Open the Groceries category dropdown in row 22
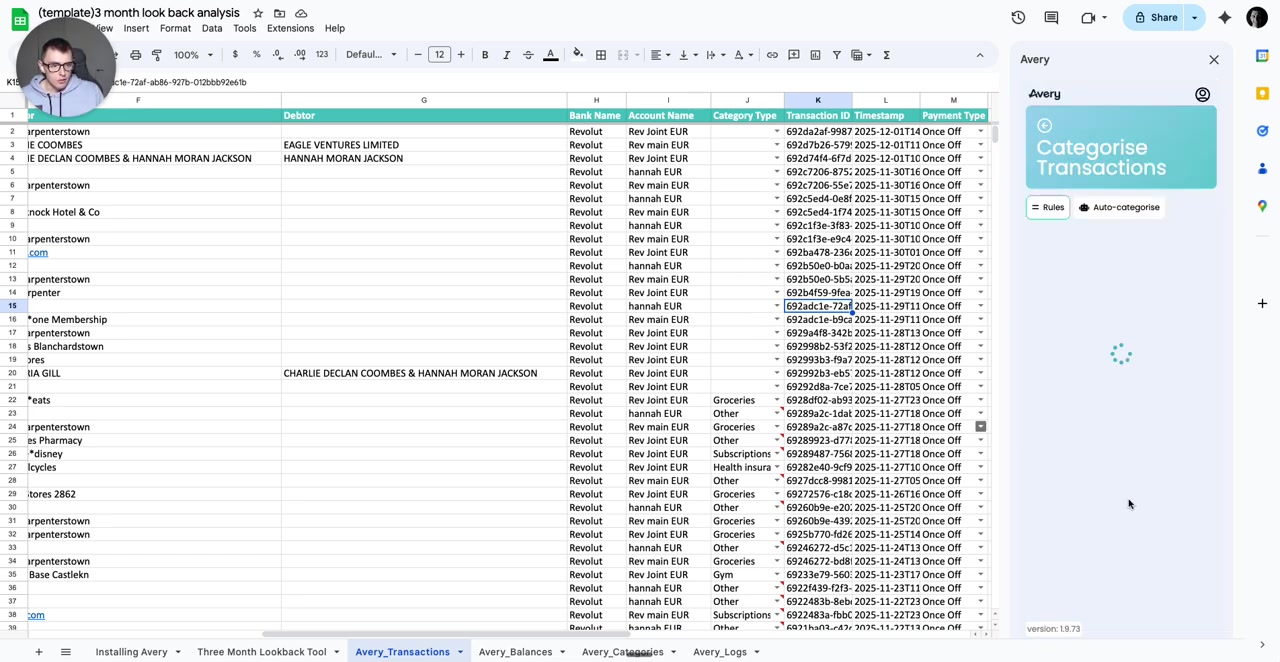Image resolution: width=1280 pixels, height=662 pixels. [777, 400]
